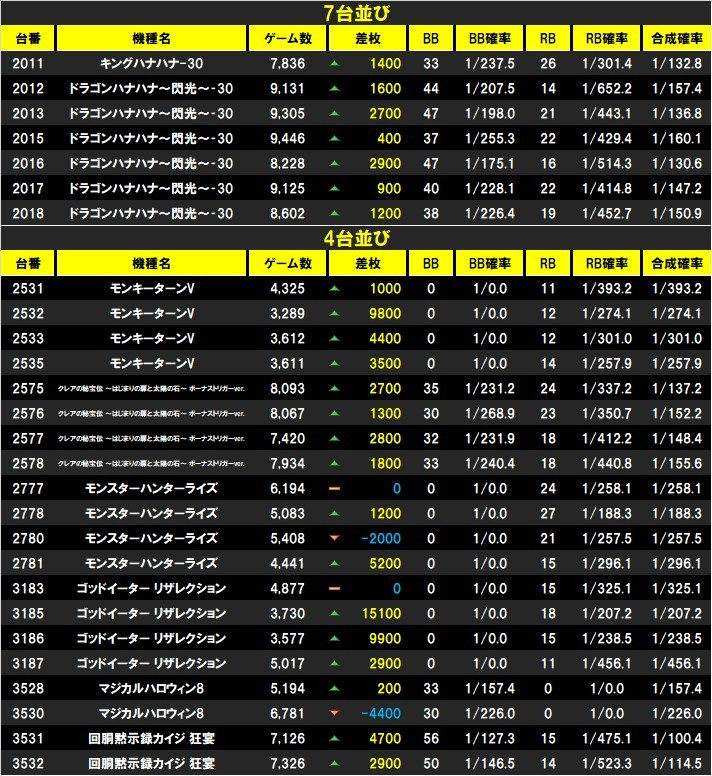Click the red down arrow in row 2780

pos(334,538)
